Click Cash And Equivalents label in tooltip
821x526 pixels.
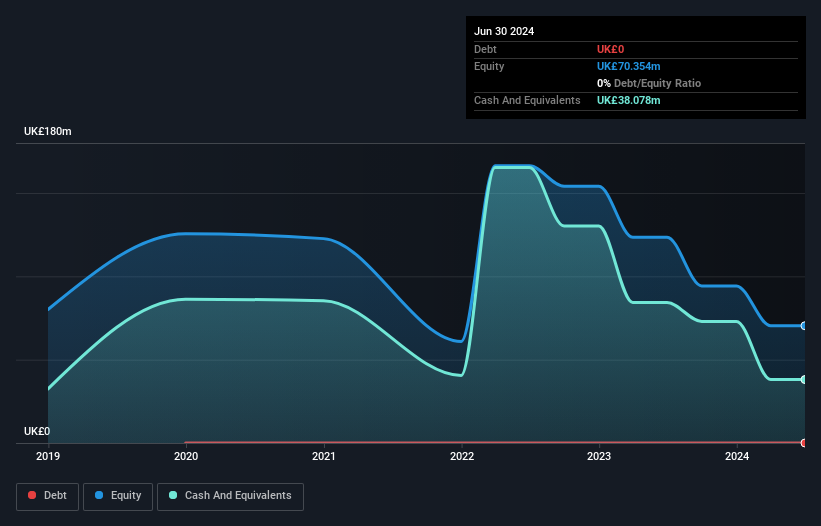pos(527,100)
